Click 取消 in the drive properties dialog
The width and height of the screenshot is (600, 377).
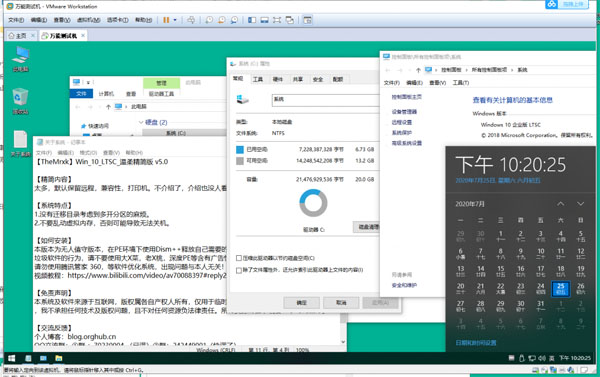coord(341,303)
